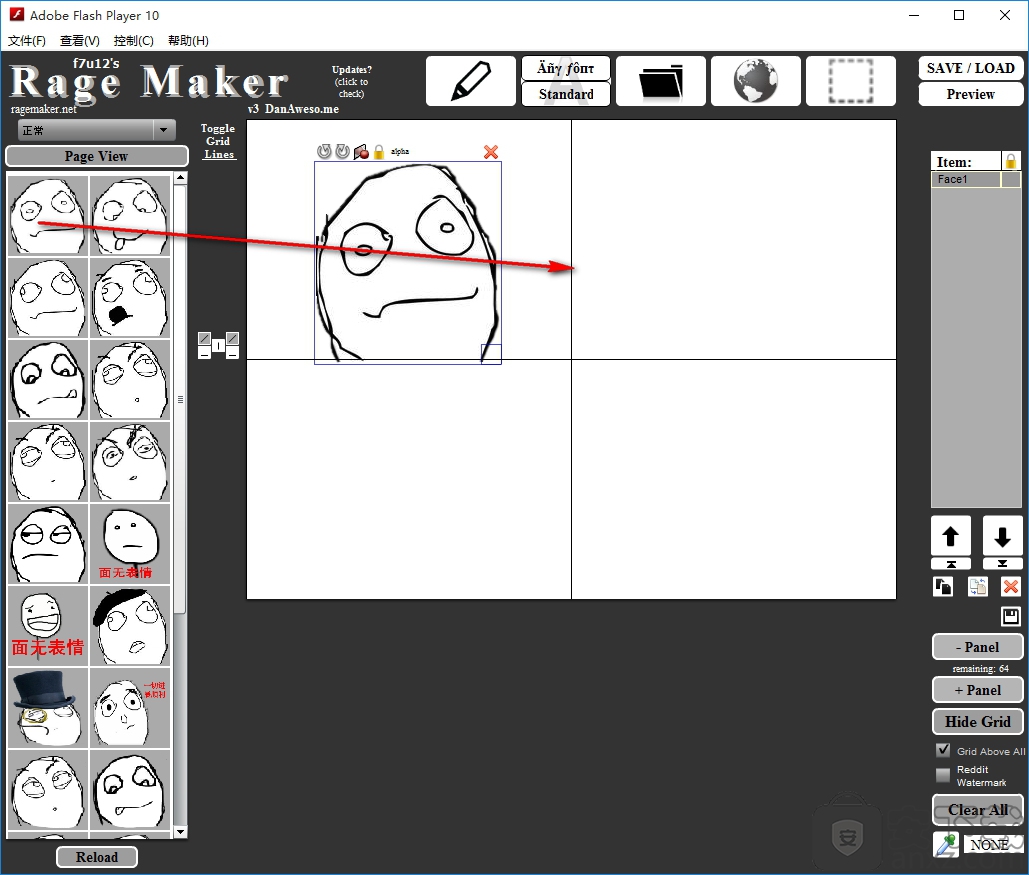Select Face1 in the Item list
The width and height of the screenshot is (1029, 875).
966,179
